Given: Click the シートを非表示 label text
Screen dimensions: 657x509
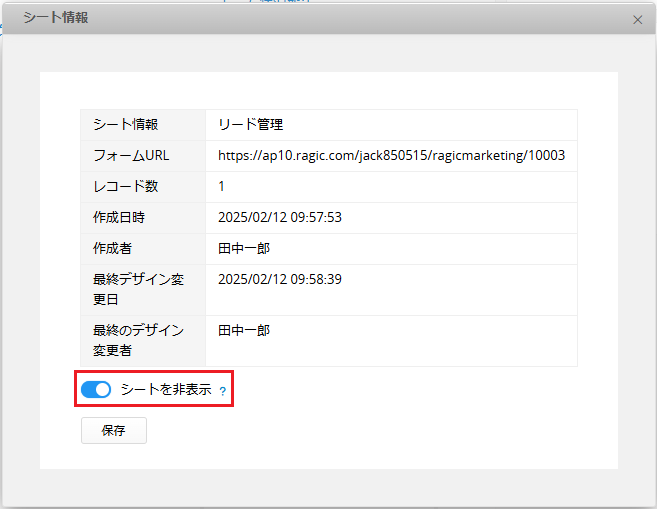Looking at the screenshot, I should coord(165,390).
